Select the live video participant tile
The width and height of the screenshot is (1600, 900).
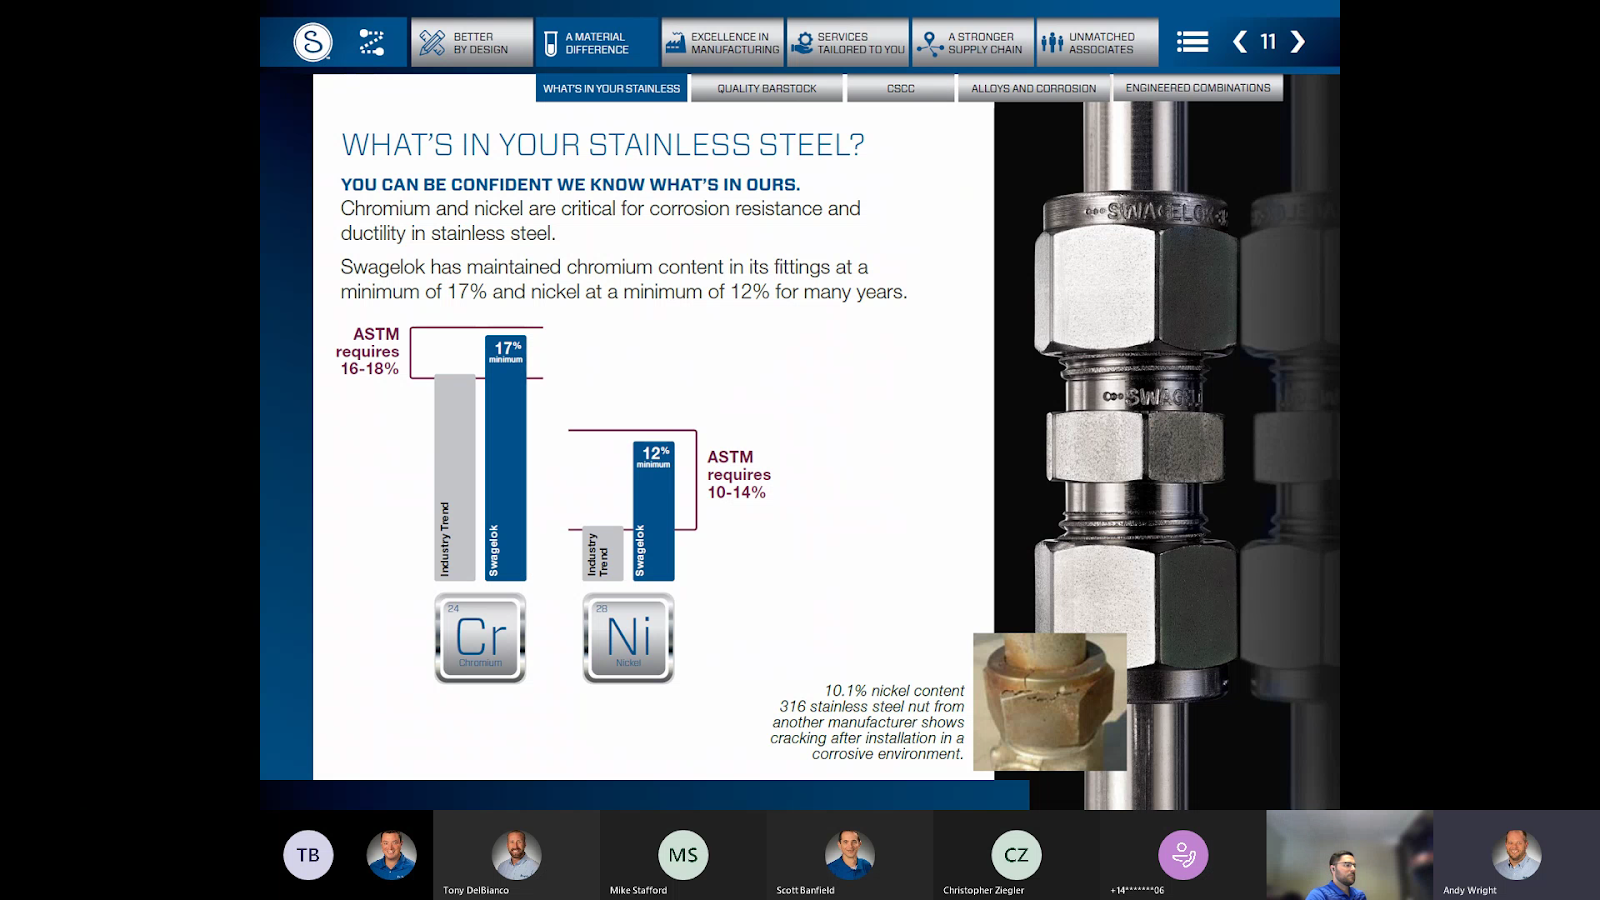(1350, 855)
